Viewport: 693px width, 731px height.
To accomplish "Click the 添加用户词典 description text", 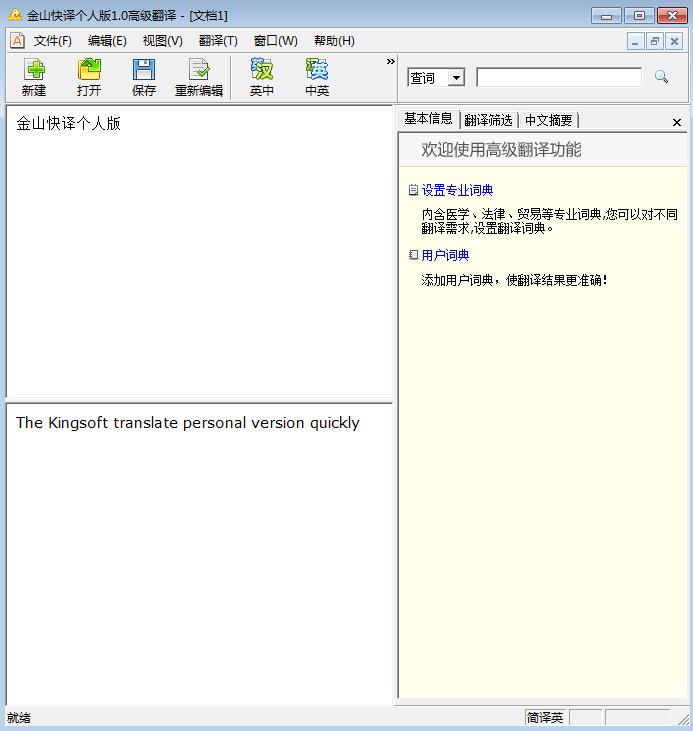I will pos(514,280).
